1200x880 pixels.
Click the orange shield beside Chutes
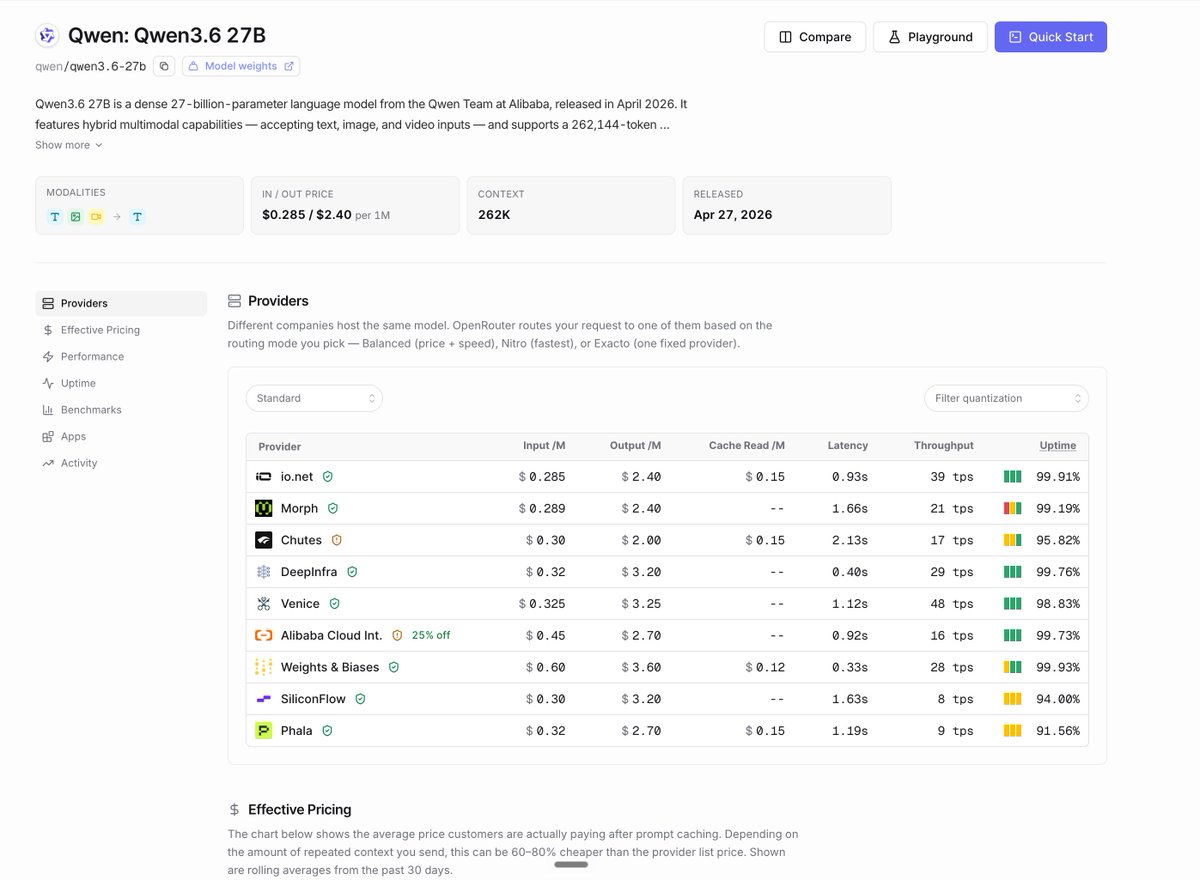click(337, 540)
